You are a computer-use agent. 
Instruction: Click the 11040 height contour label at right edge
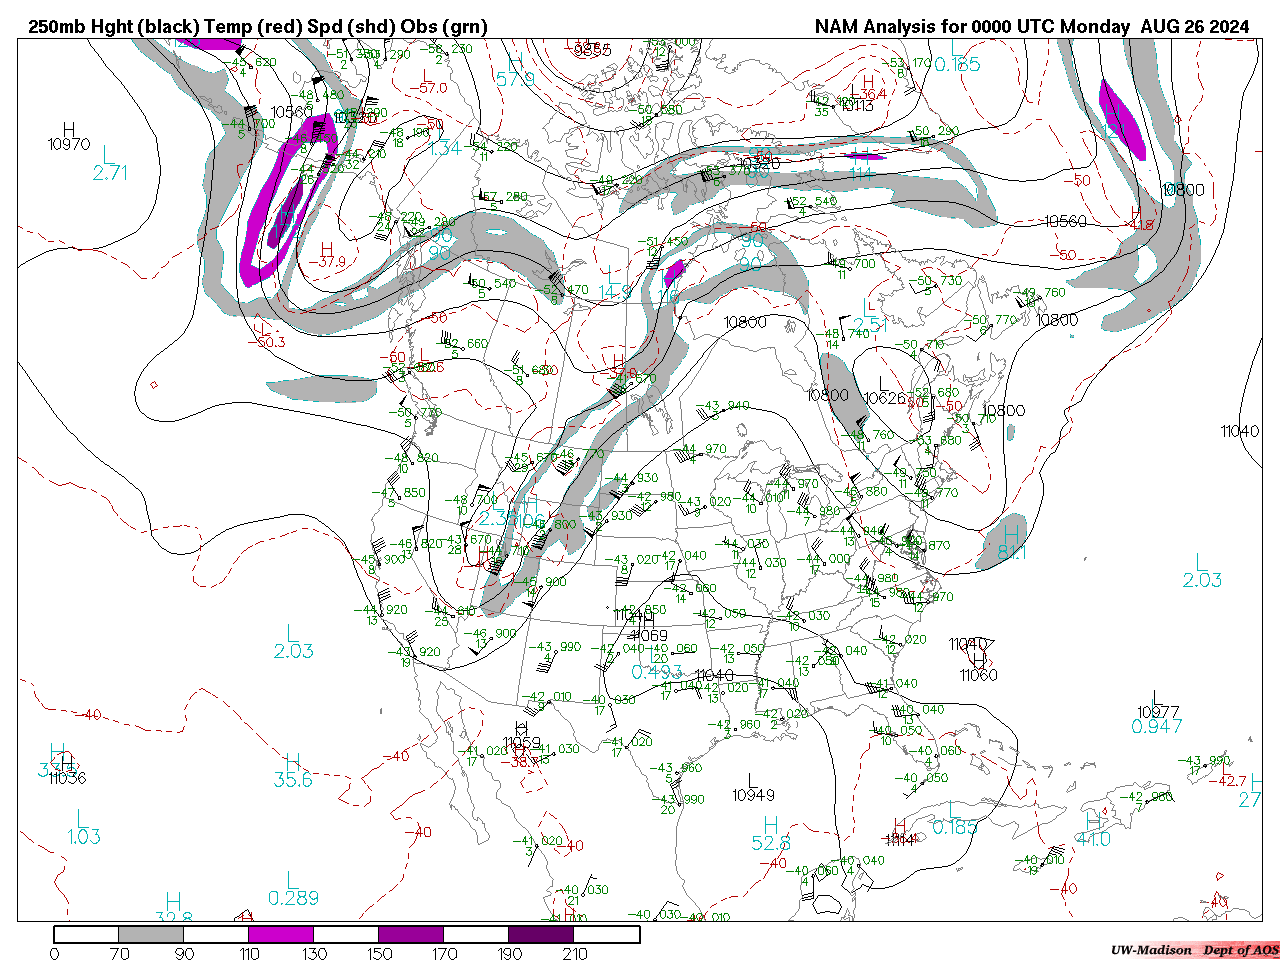[1239, 431]
